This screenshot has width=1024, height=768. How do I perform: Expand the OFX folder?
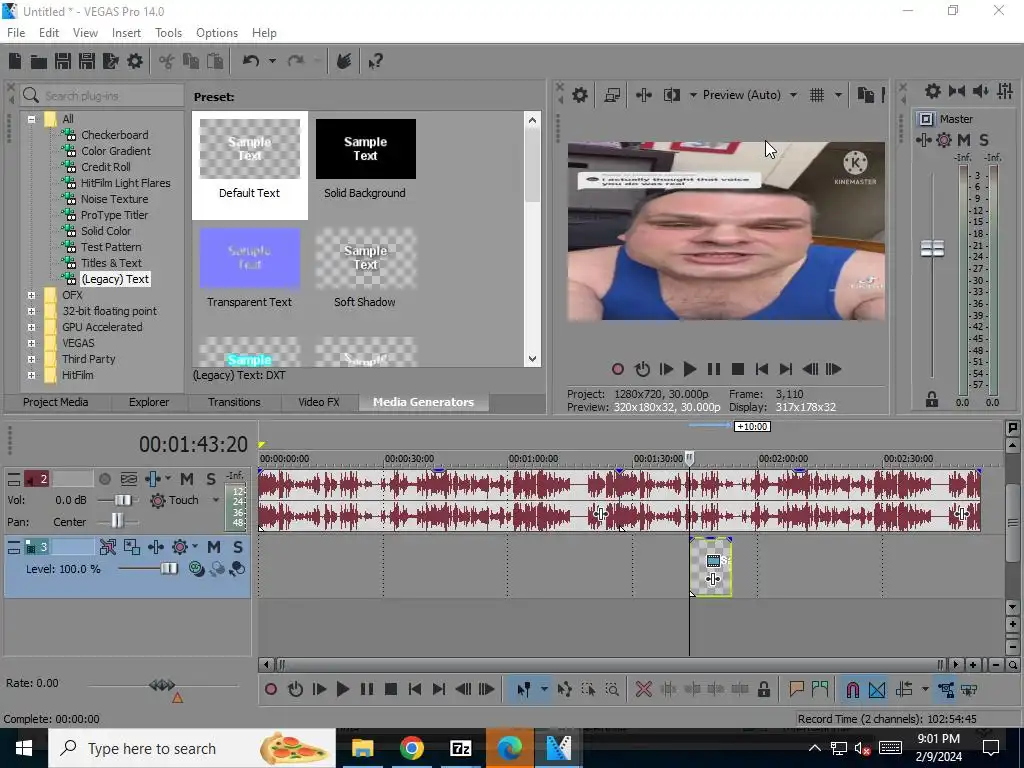(x=31, y=295)
